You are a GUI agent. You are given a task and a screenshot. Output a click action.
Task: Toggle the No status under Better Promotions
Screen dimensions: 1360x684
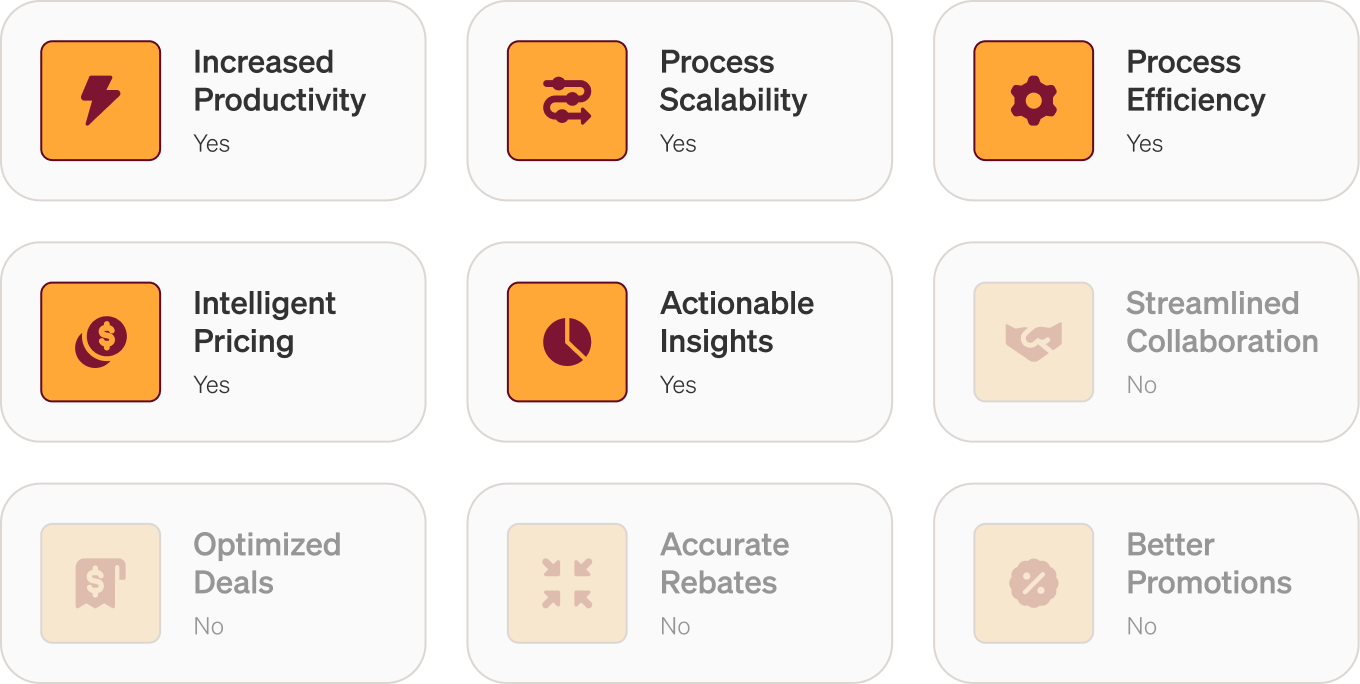coord(1142,626)
